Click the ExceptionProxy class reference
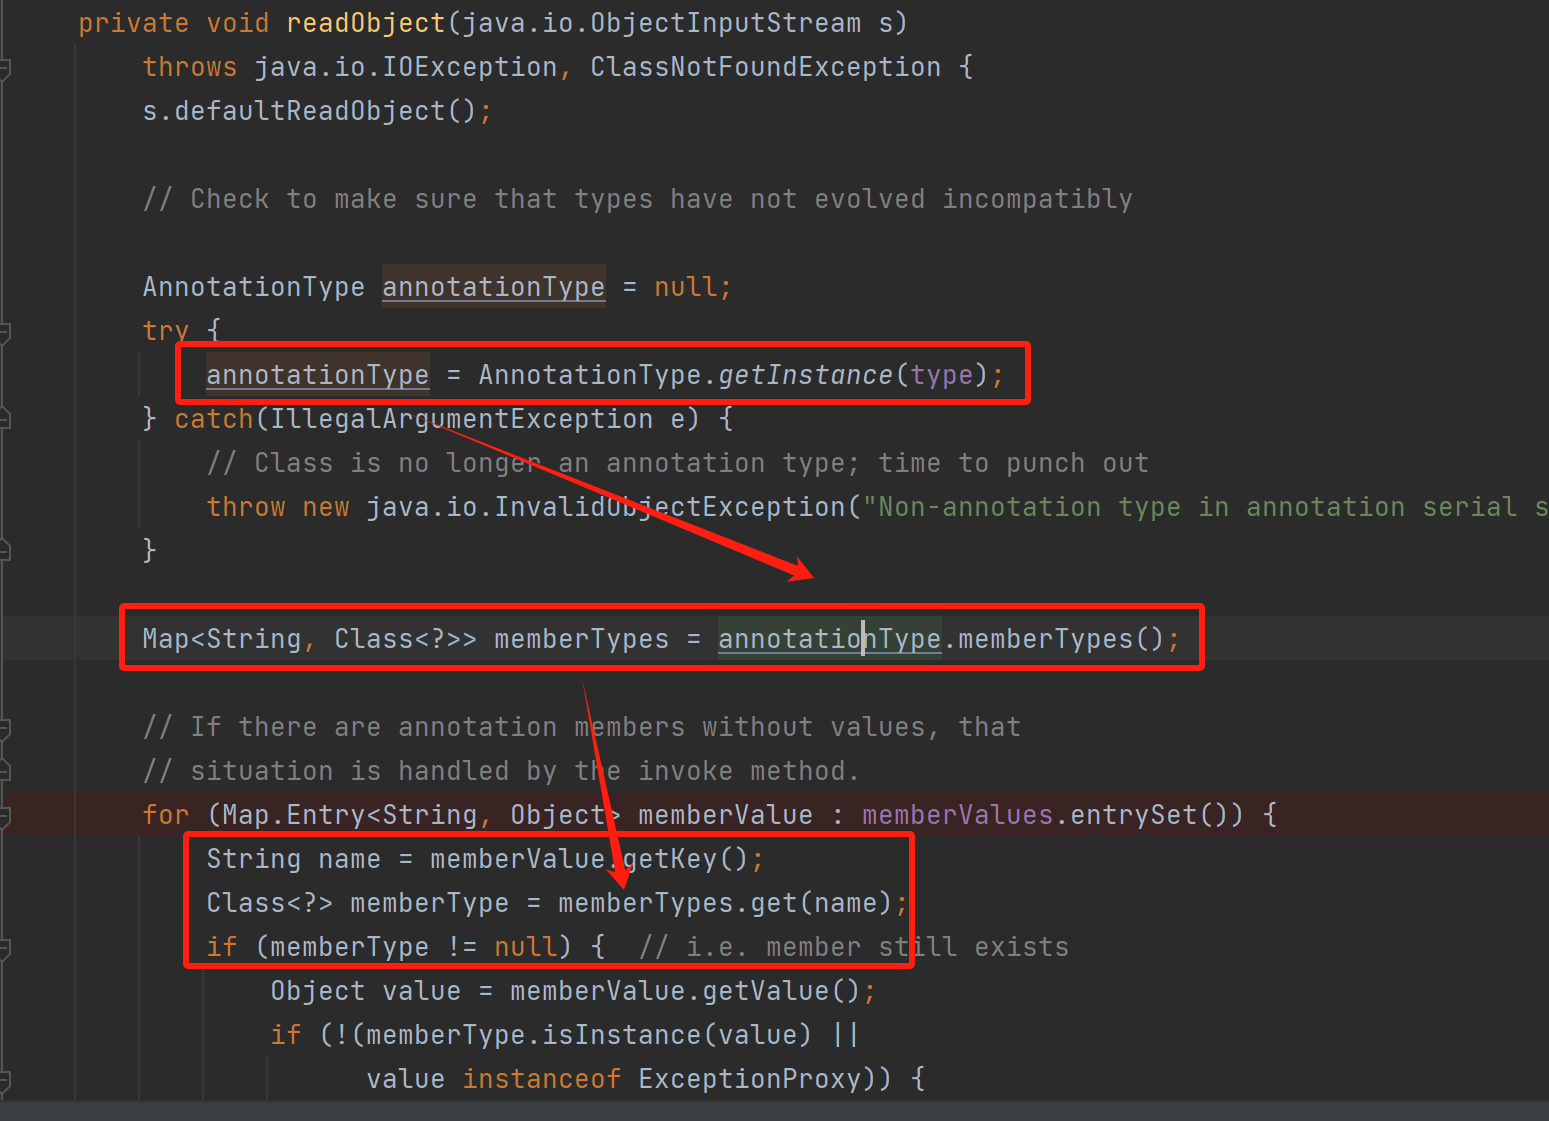The width and height of the screenshot is (1549, 1121). point(749,1079)
